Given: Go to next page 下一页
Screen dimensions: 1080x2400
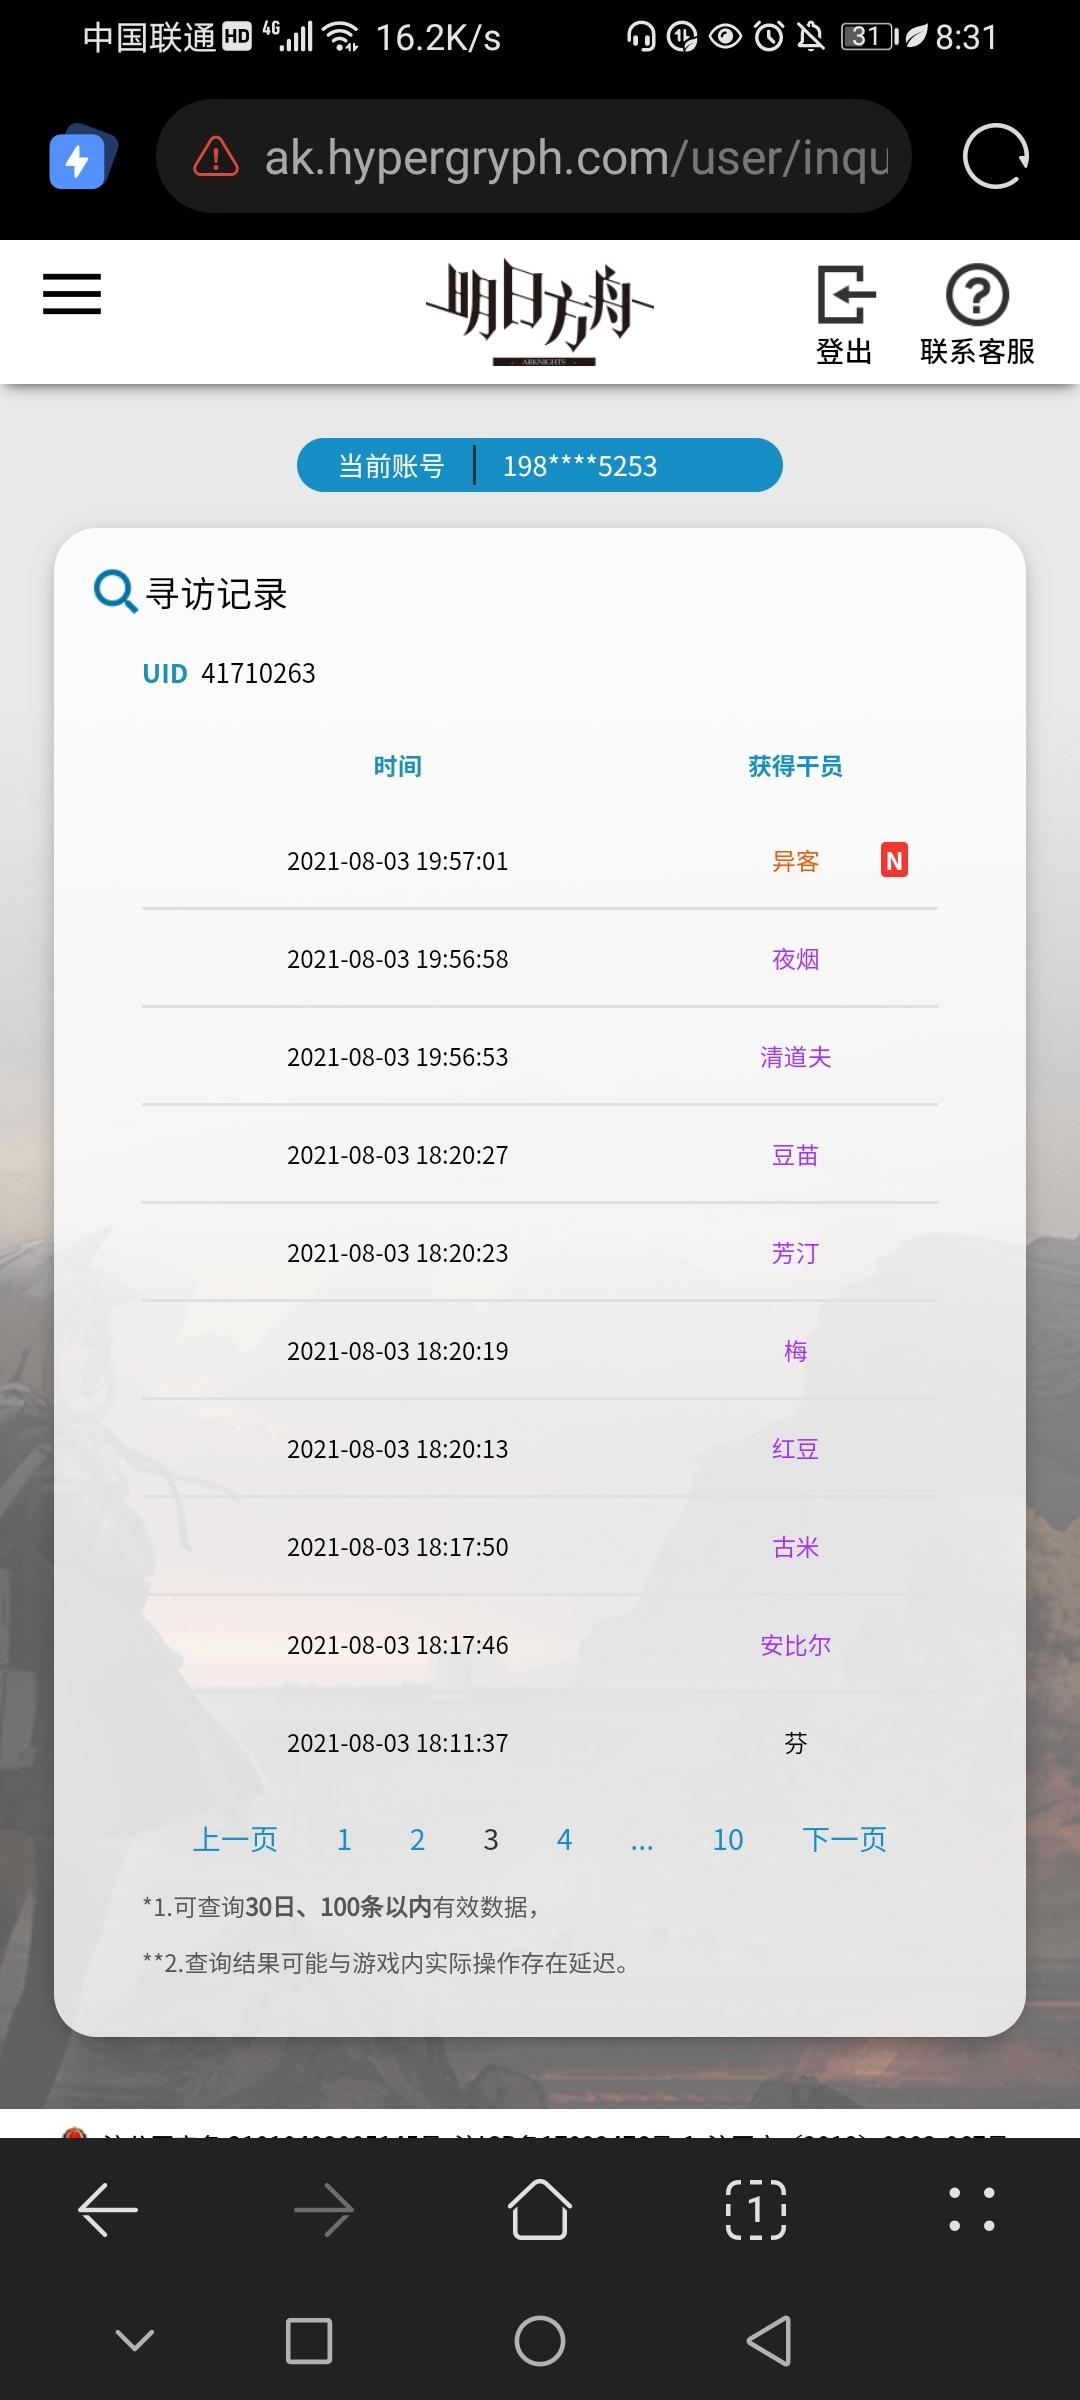Looking at the screenshot, I should [844, 1840].
